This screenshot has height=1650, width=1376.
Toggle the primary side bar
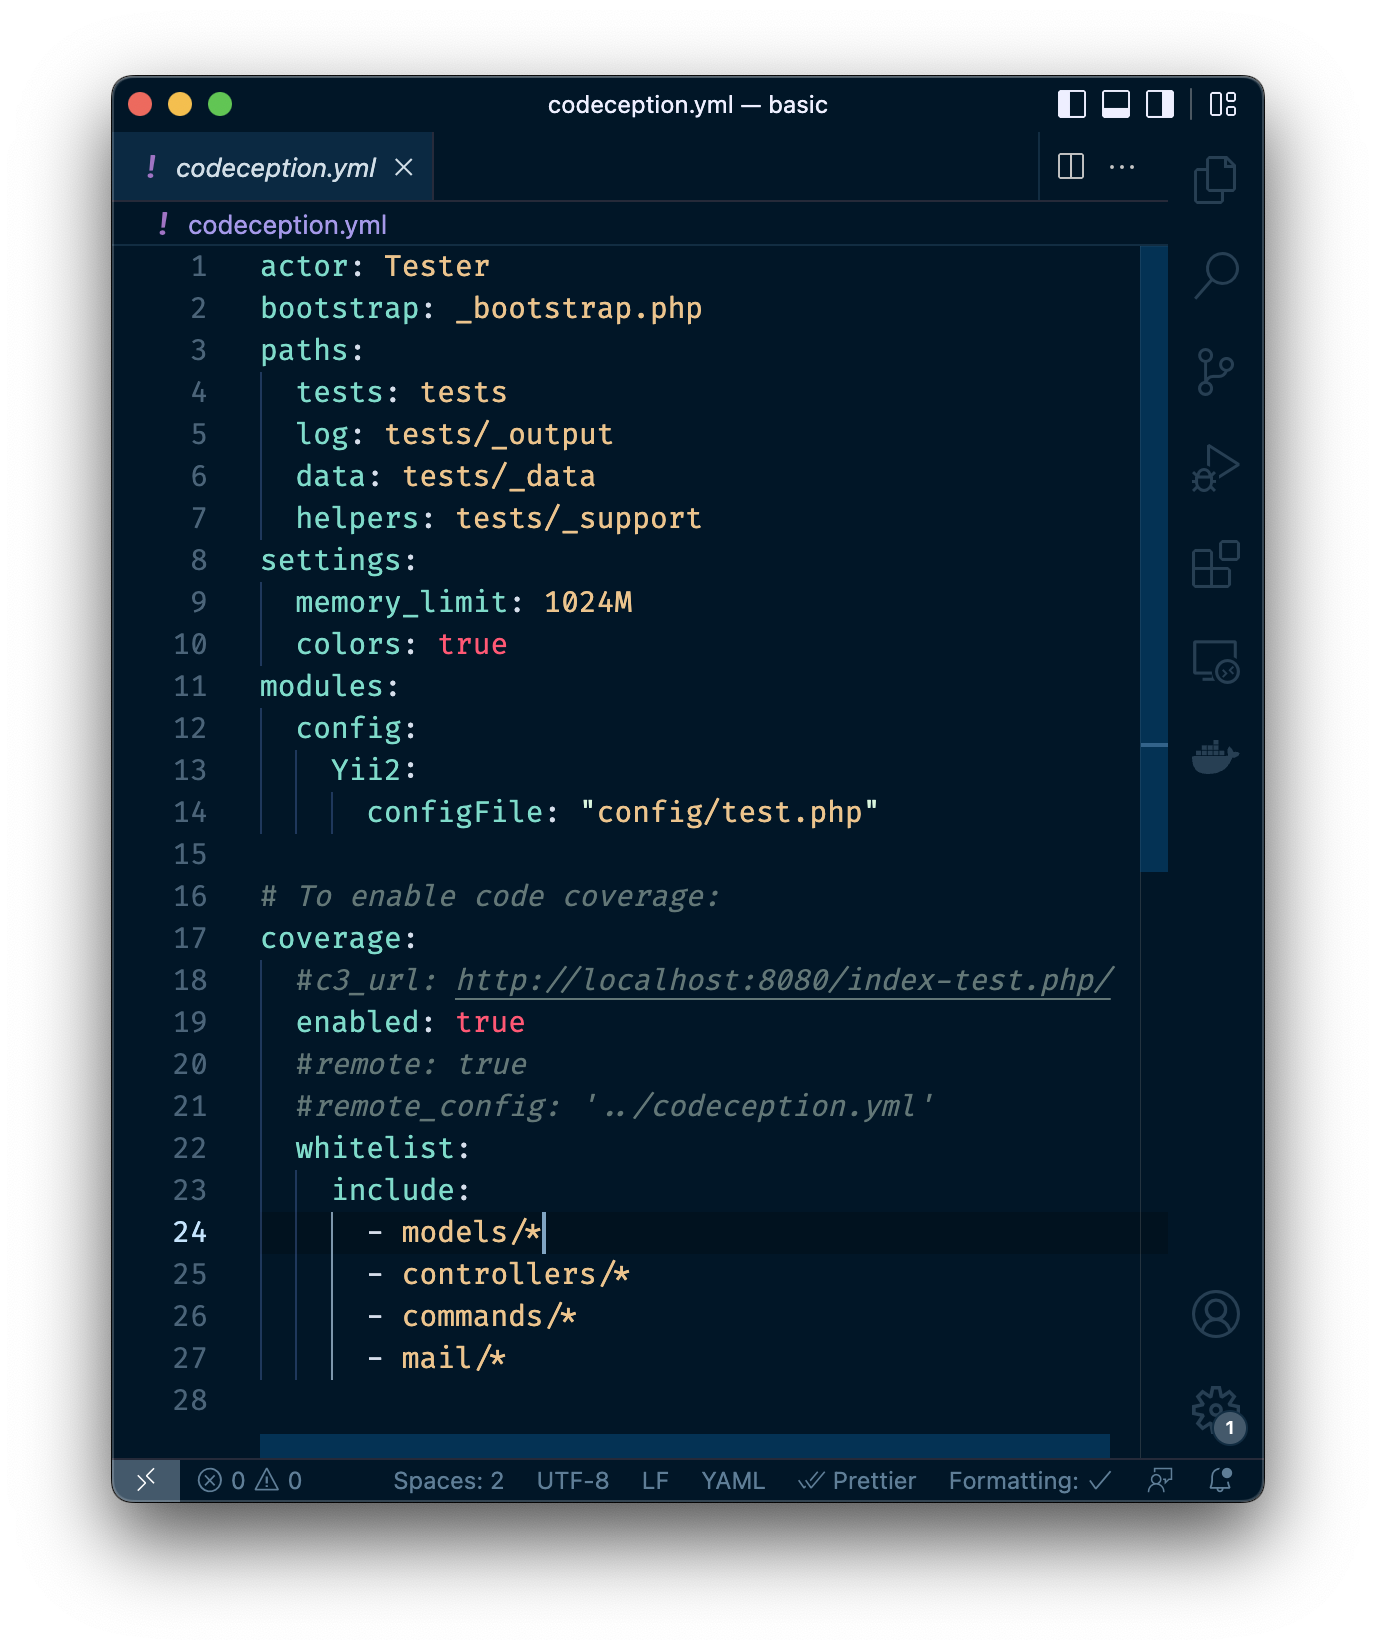pos(1071,104)
